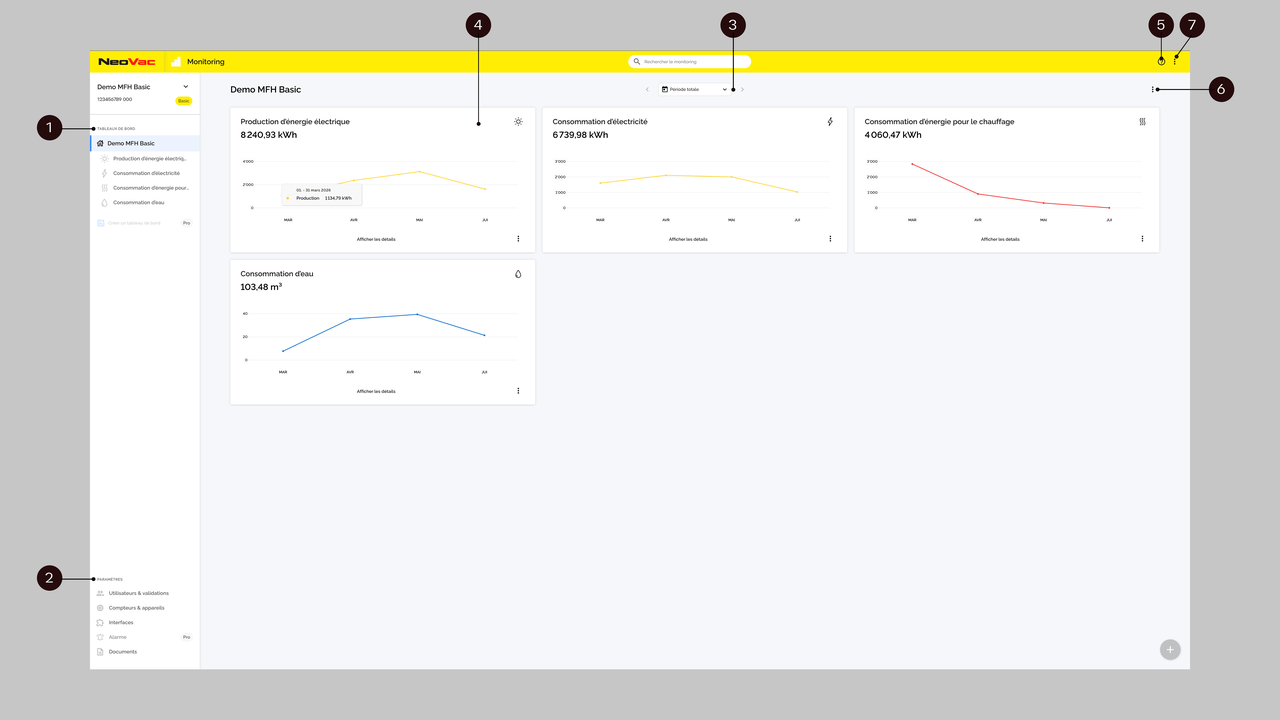Click the heating icon on the chauffage card
The height and width of the screenshot is (720, 1280).
pyautogui.click(x=1142, y=122)
